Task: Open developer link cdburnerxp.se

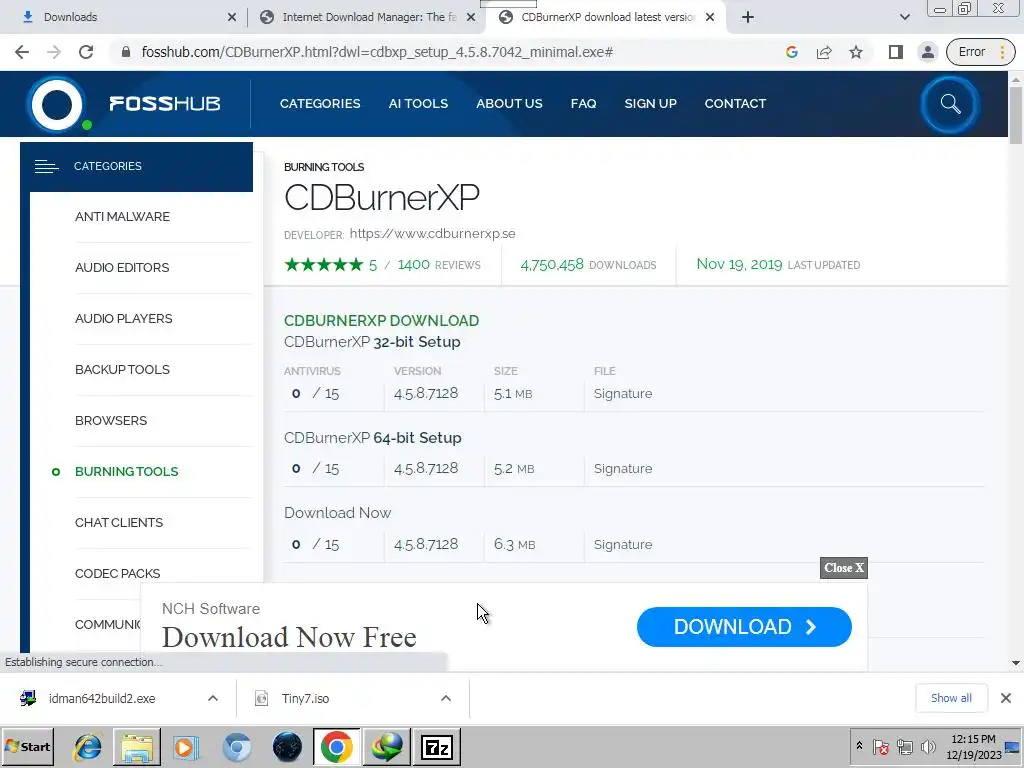Action: [432, 234]
